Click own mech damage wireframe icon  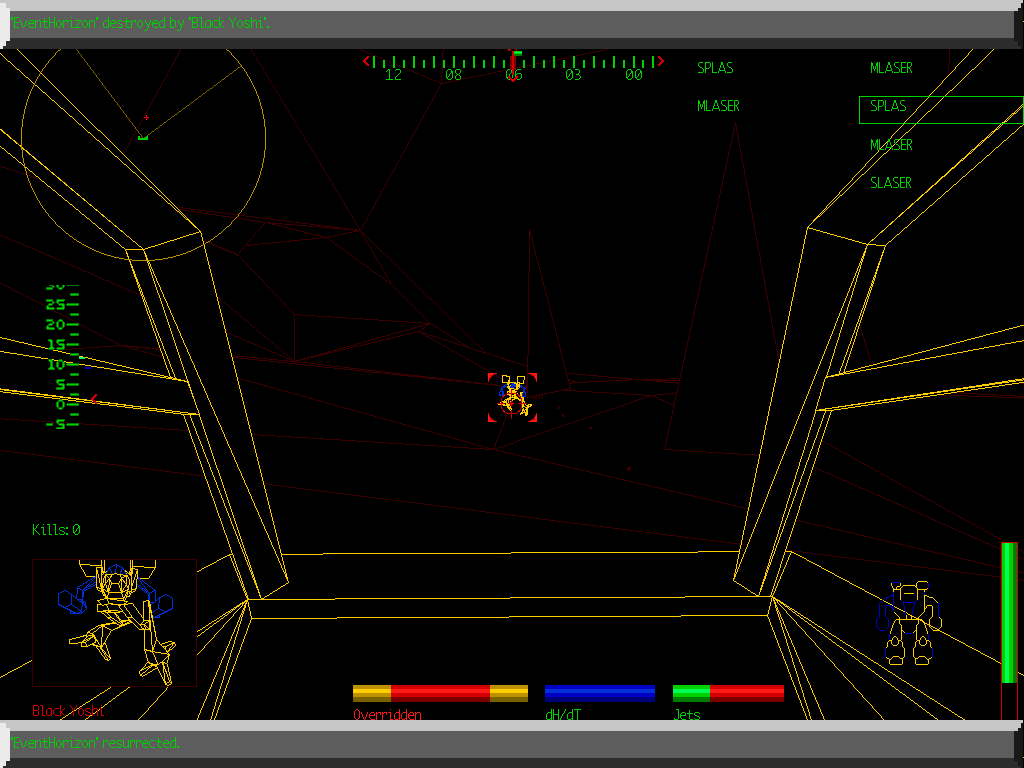point(909,624)
